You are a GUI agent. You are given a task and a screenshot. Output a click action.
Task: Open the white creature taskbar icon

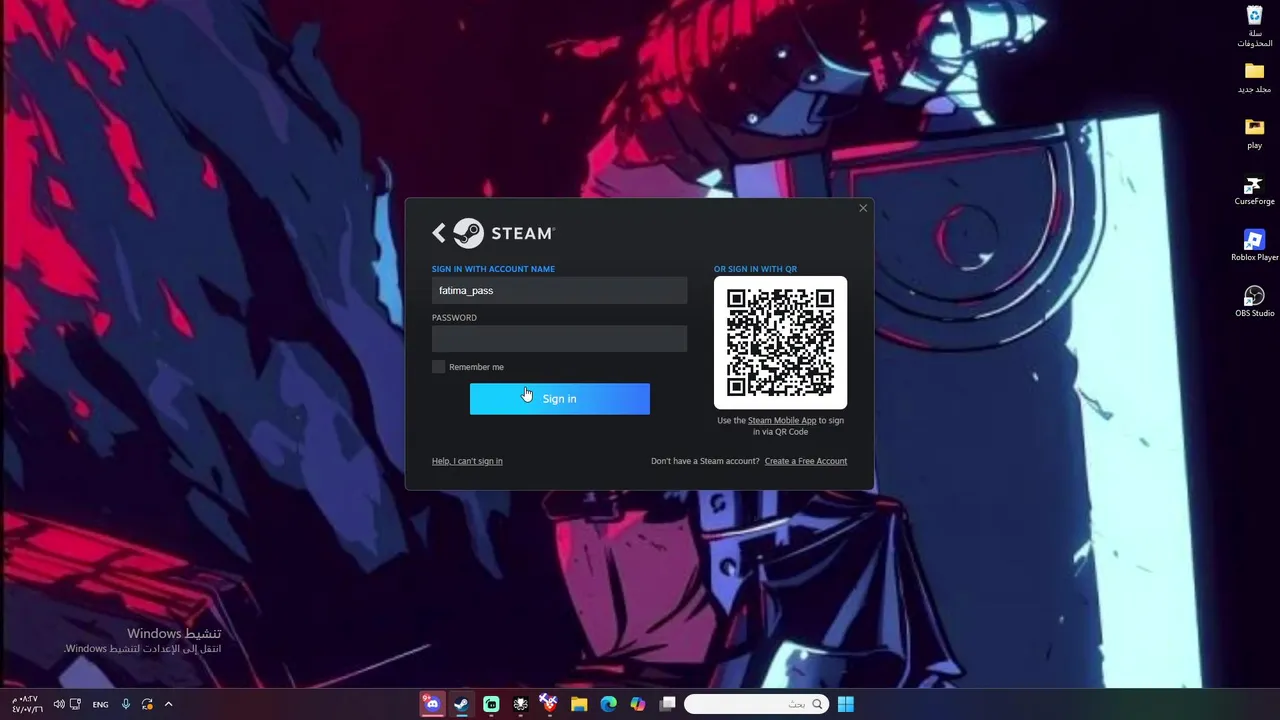pyautogui.click(x=520, y=704)
